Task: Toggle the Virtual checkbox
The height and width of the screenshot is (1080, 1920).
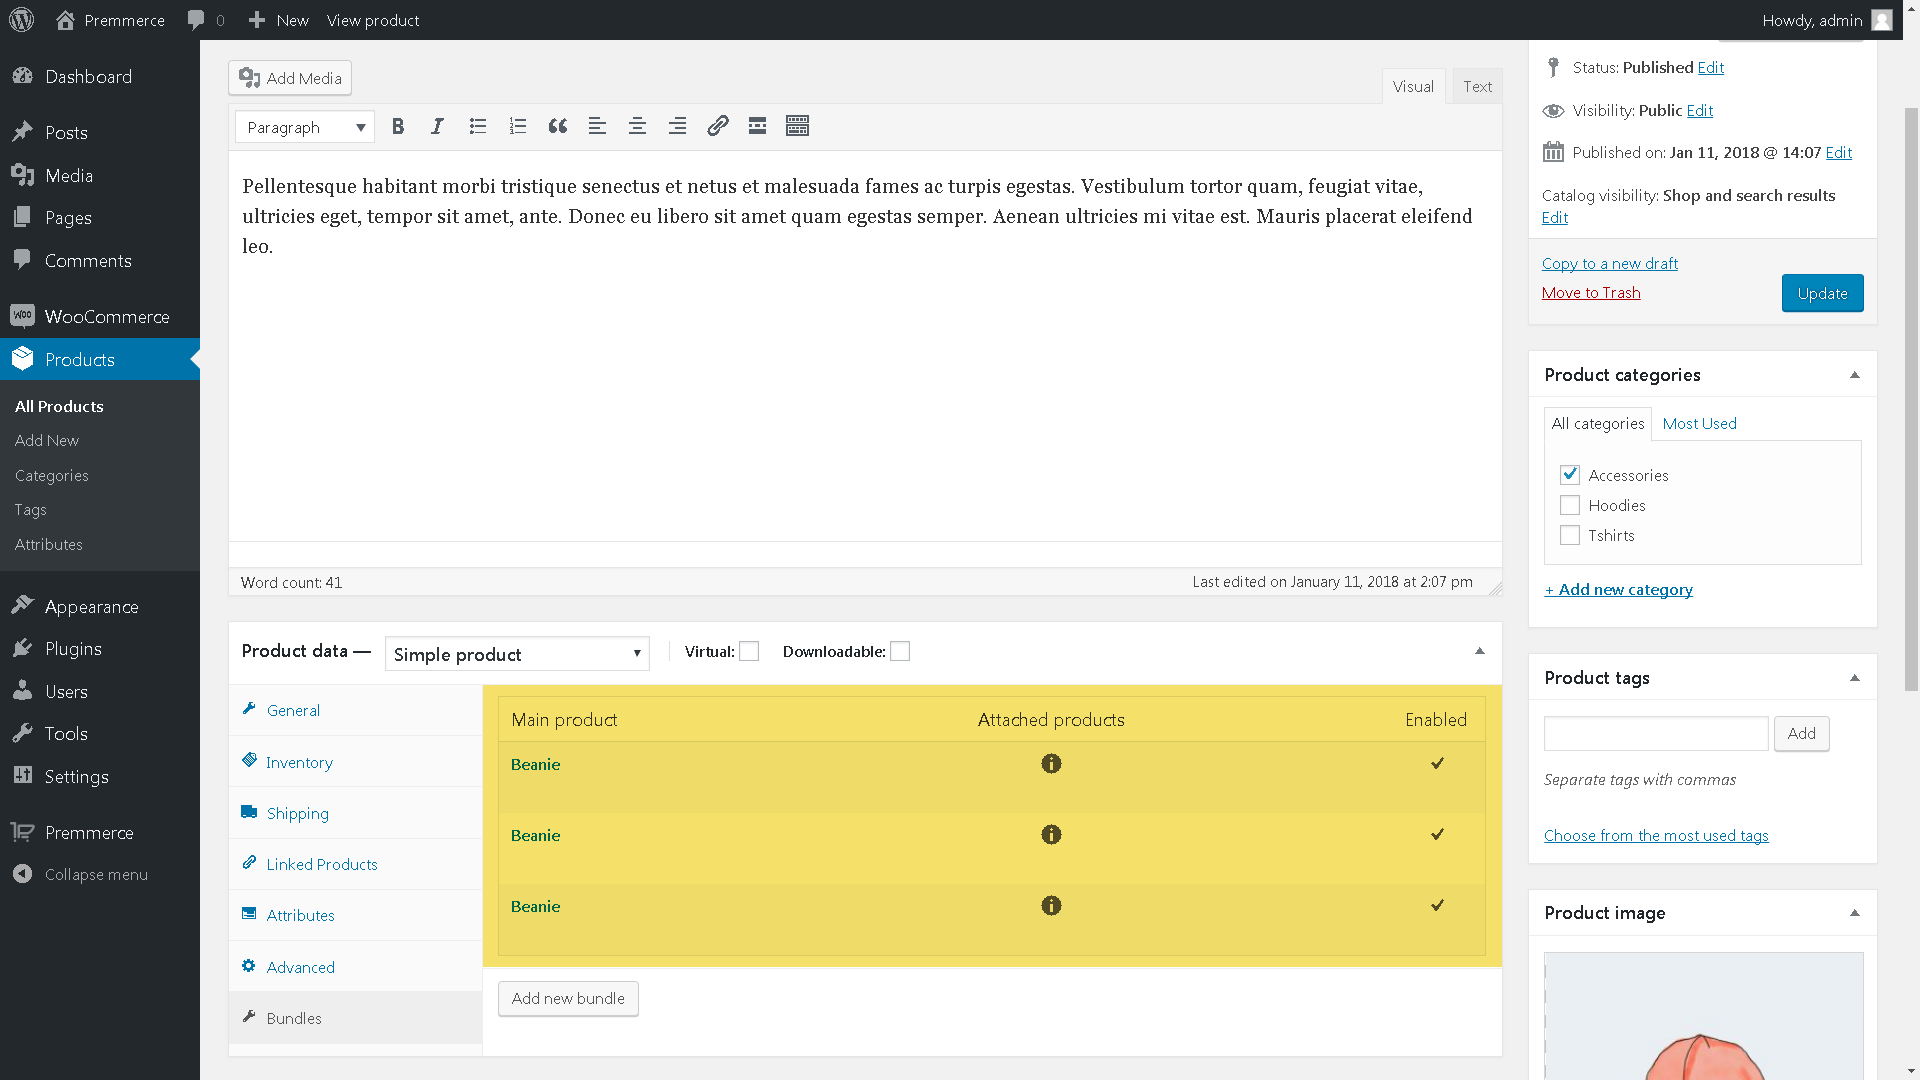Action: 749,652
